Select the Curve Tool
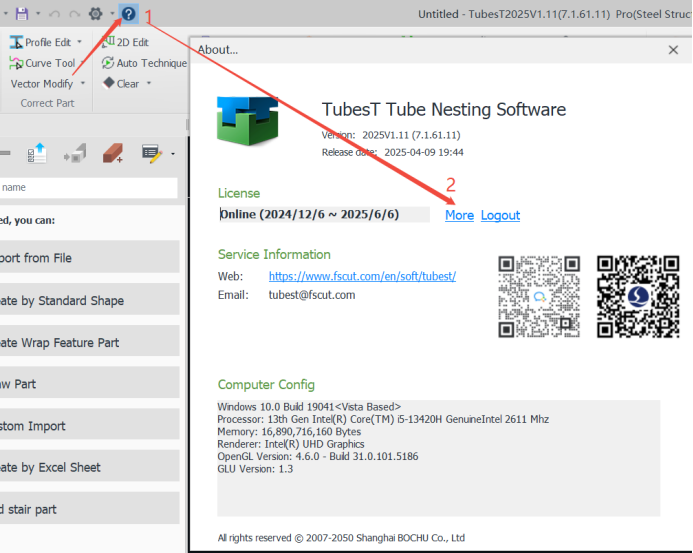 pos(42,63)
